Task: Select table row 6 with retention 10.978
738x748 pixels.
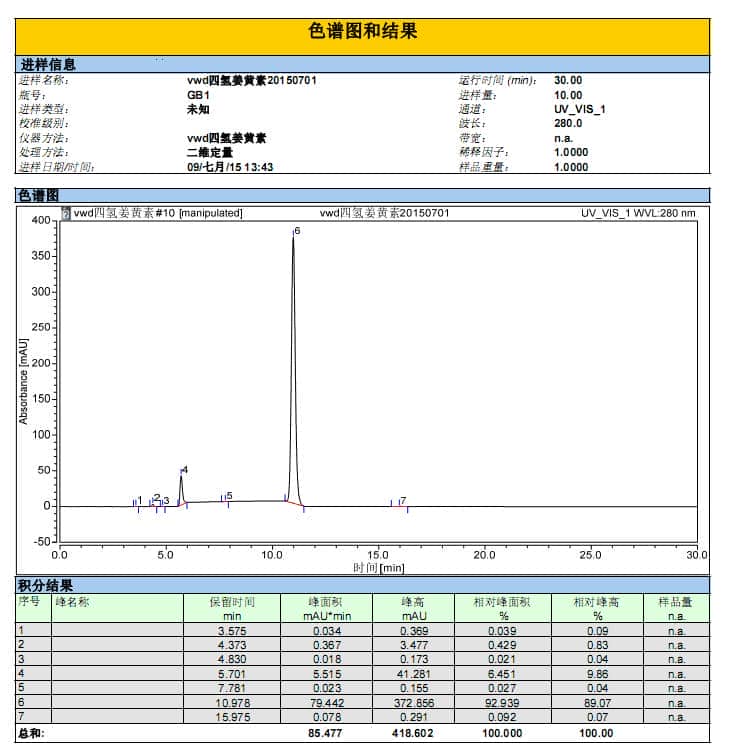Action: click(x=363, y=702)
